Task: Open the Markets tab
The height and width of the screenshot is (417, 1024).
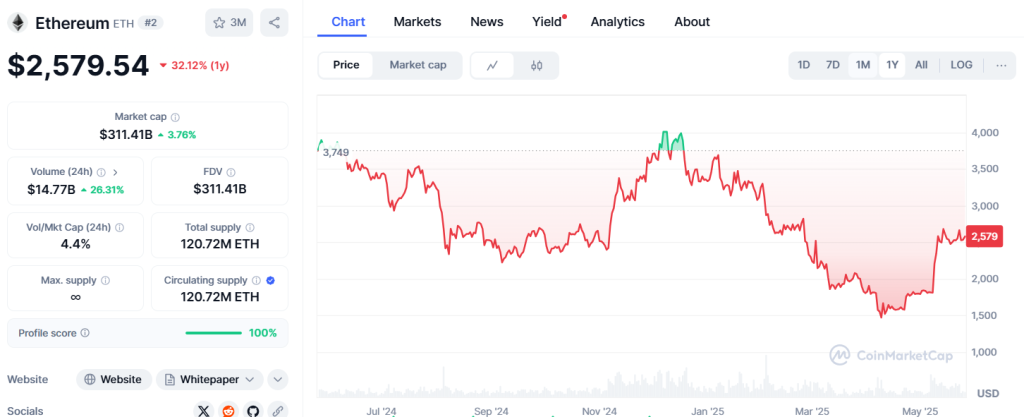Action: [x=417, y=21]
